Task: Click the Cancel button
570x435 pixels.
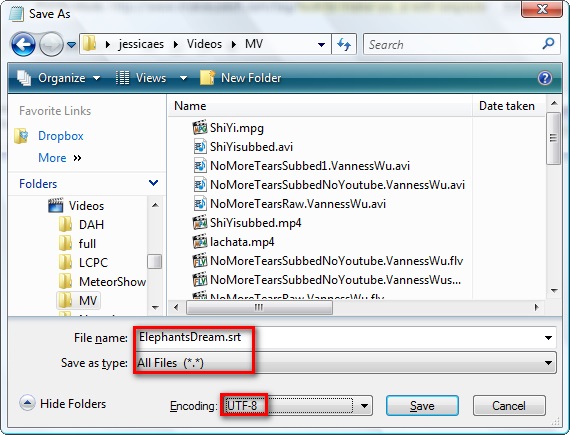Action: (x=509, y=406)
